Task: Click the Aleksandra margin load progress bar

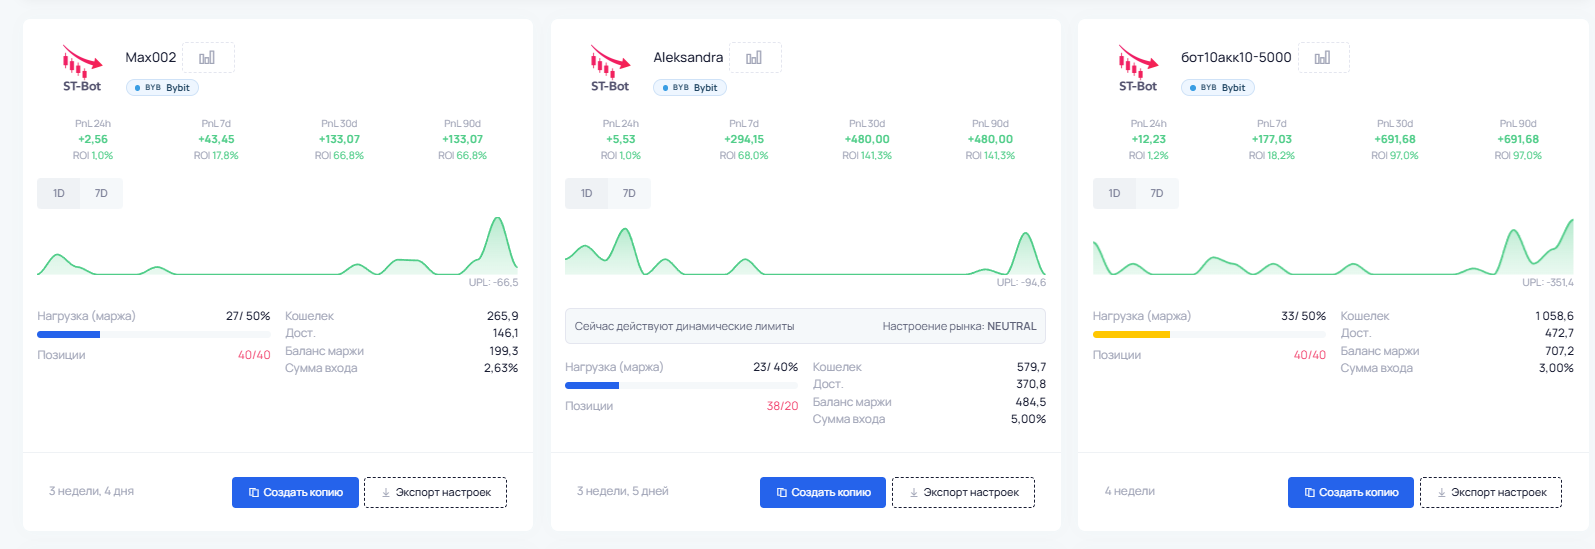Action: (682, 385)
